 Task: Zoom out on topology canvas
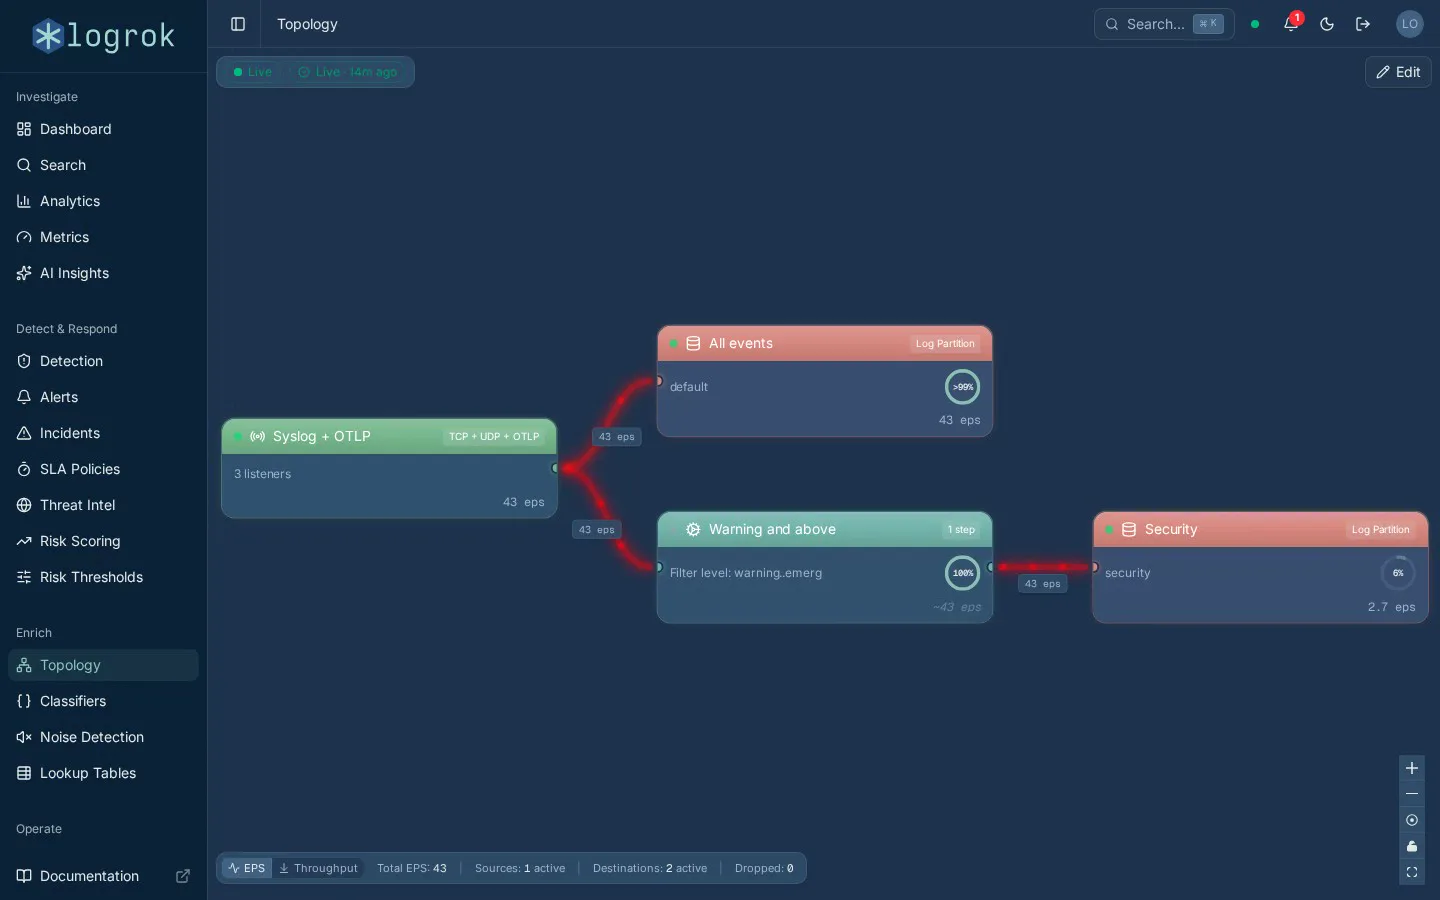click(x=1412, y=794)
